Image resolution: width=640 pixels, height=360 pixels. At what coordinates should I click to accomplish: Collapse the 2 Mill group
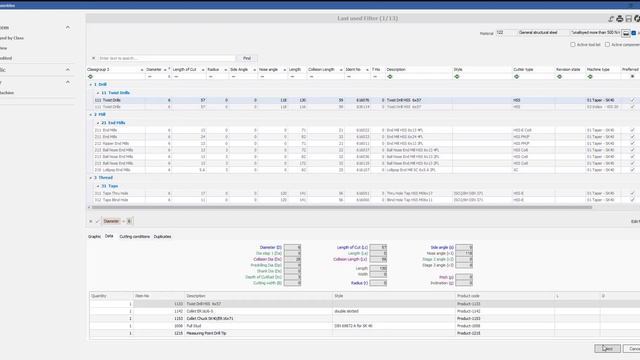[x=91, y=115]
